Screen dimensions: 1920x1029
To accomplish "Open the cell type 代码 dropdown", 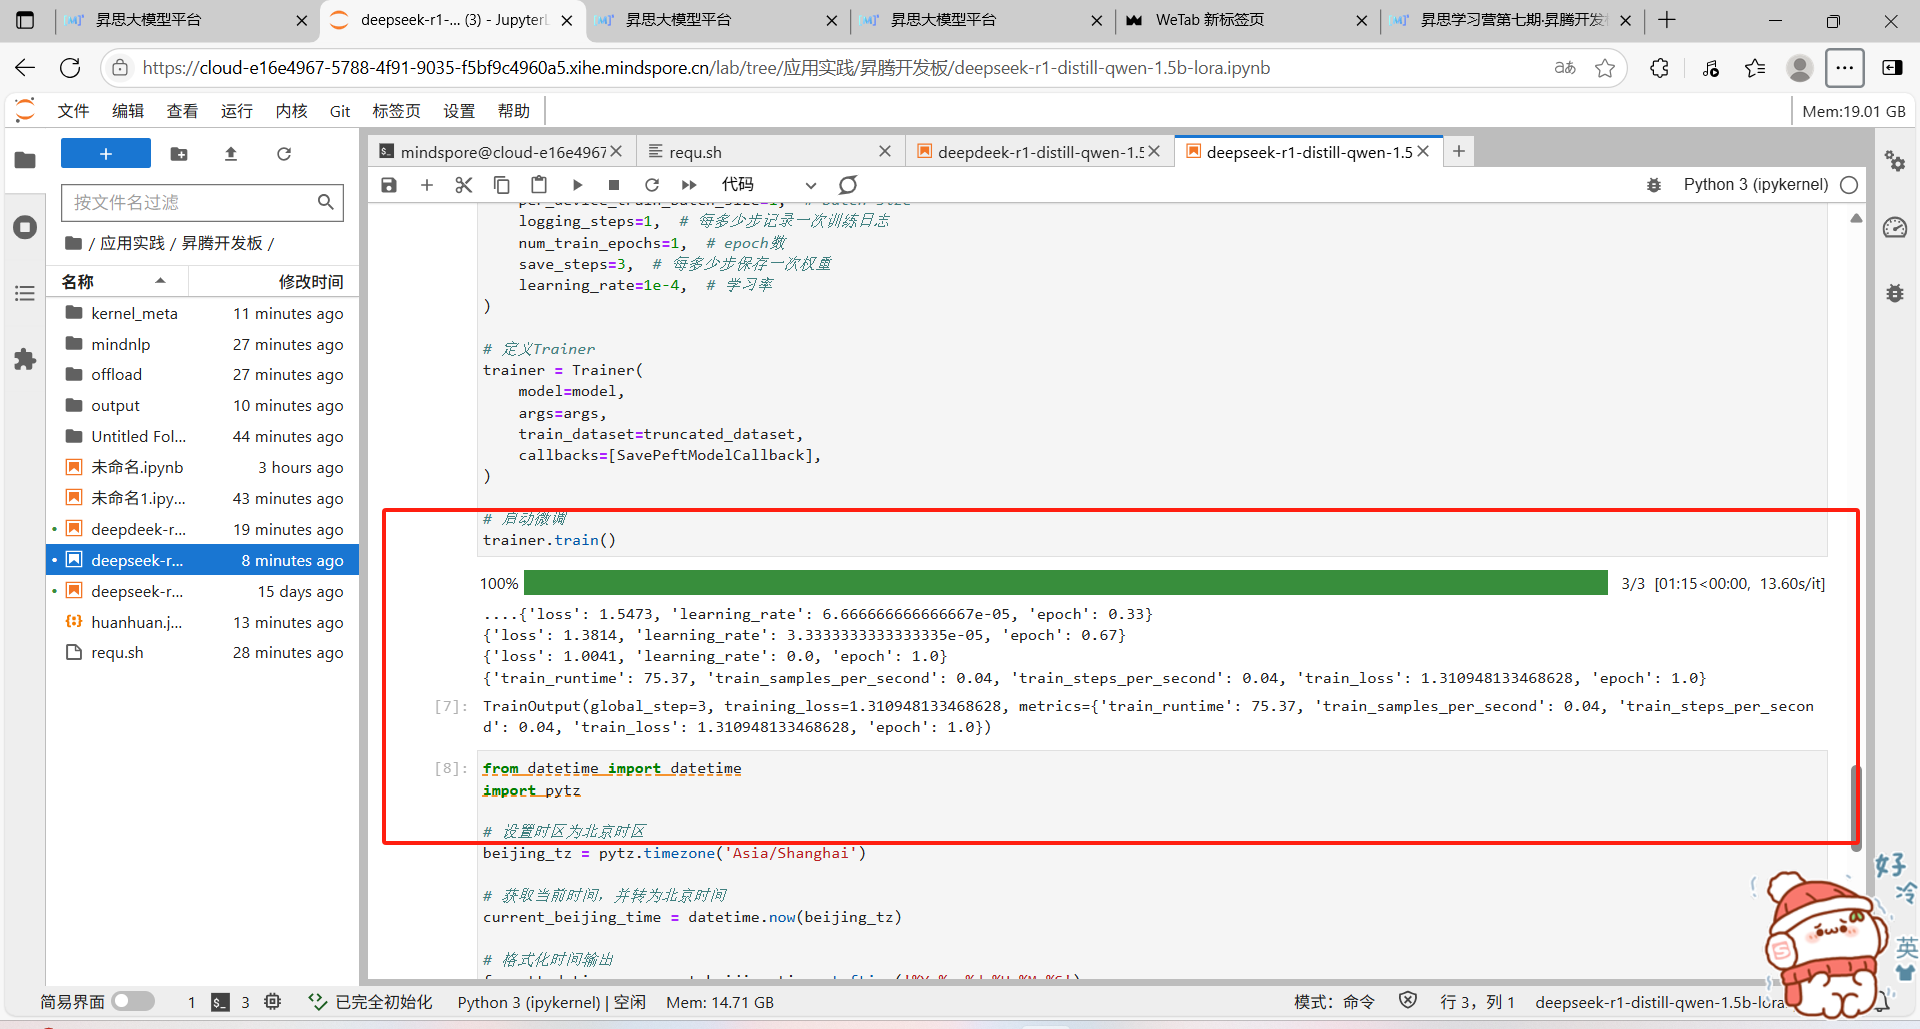I will pyautogui.click(x=768, y=185).
